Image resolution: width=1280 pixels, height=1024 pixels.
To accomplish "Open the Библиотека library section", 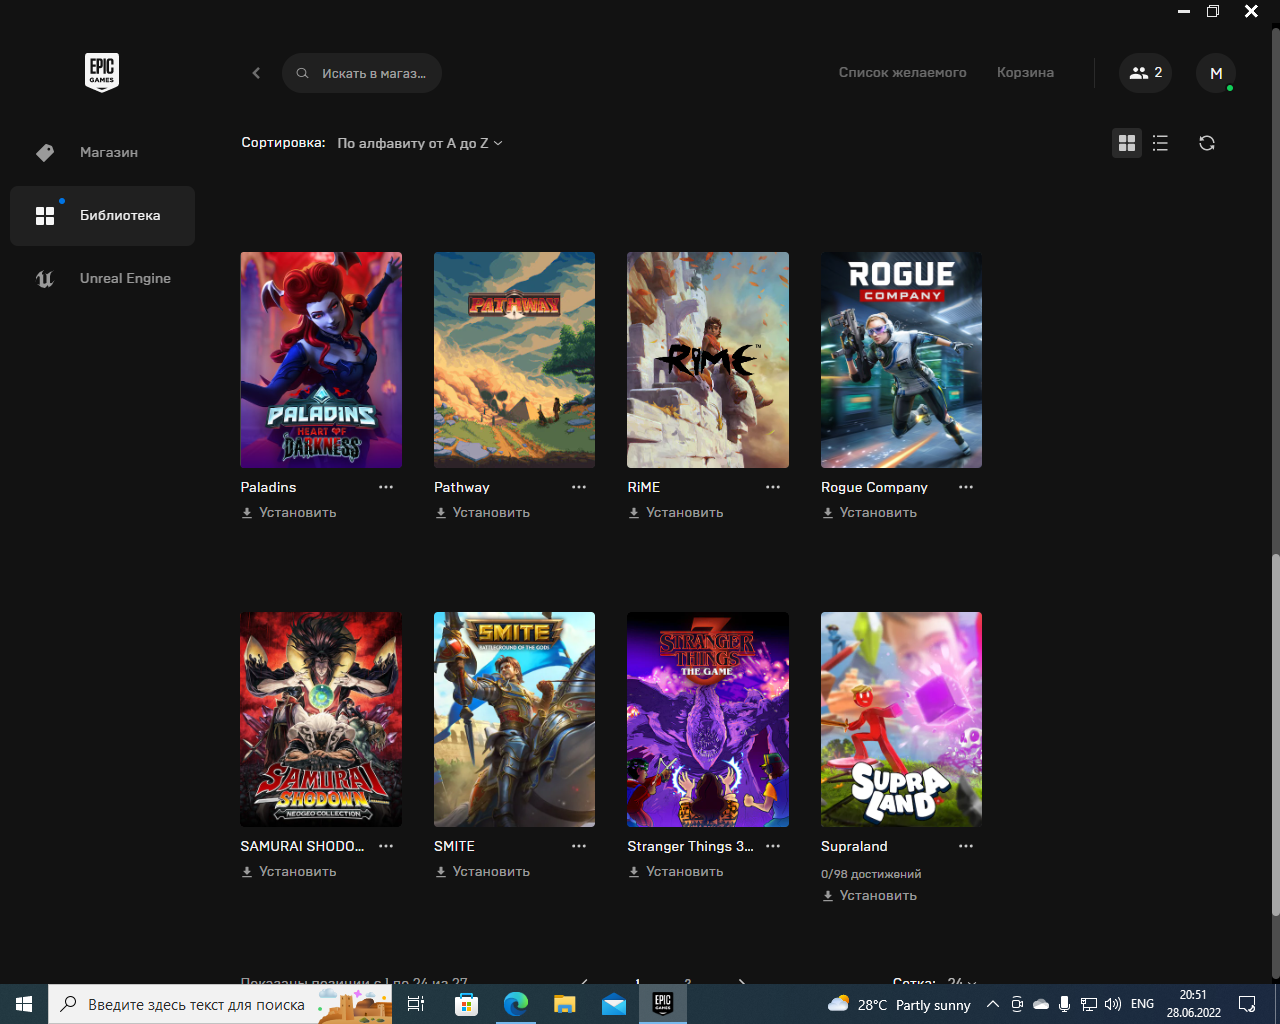I will coord(102,215).
